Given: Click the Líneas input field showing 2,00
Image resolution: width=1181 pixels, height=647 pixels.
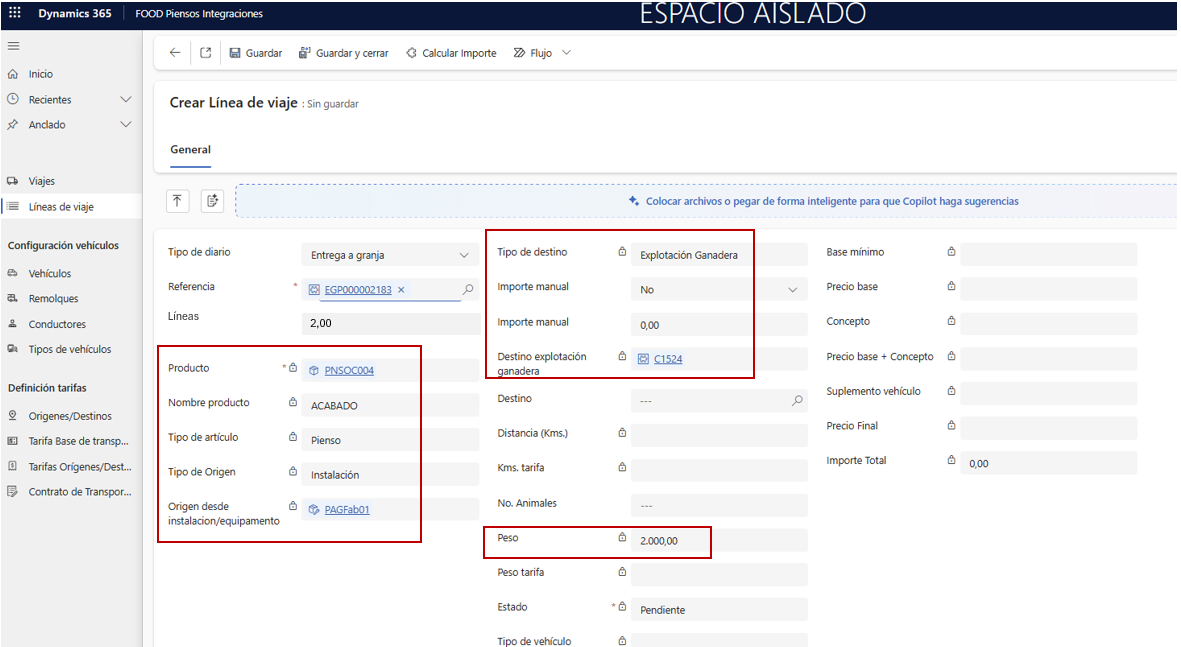Looking at the screenshot, I should point(388,324).
